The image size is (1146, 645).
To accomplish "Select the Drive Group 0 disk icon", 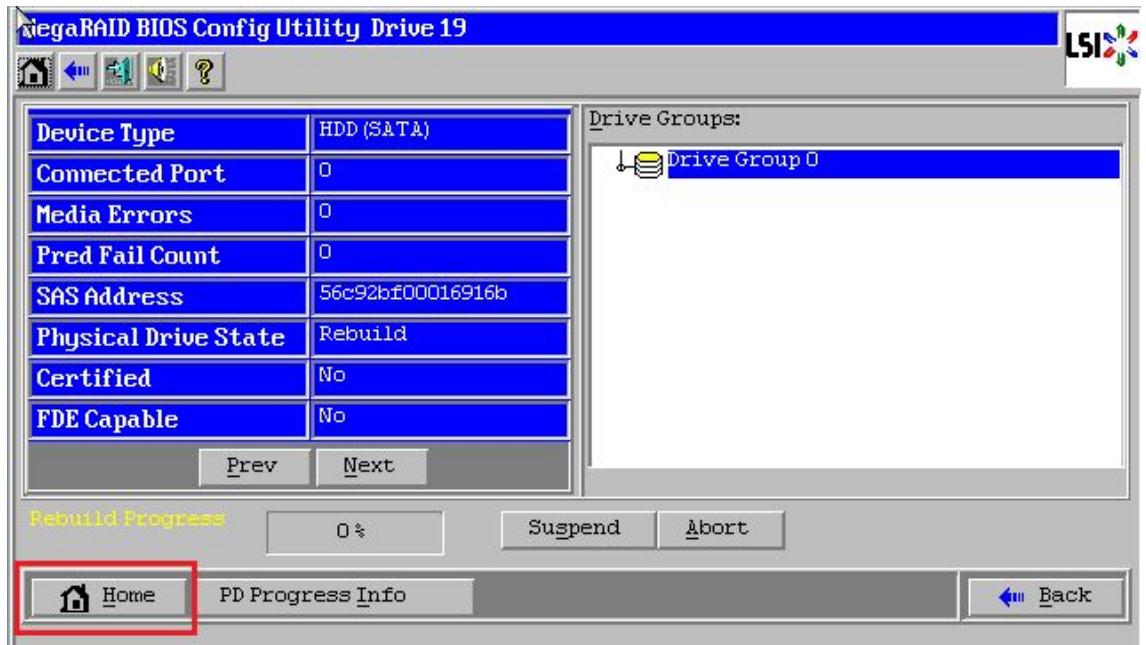I will click(x=648, y=164).
